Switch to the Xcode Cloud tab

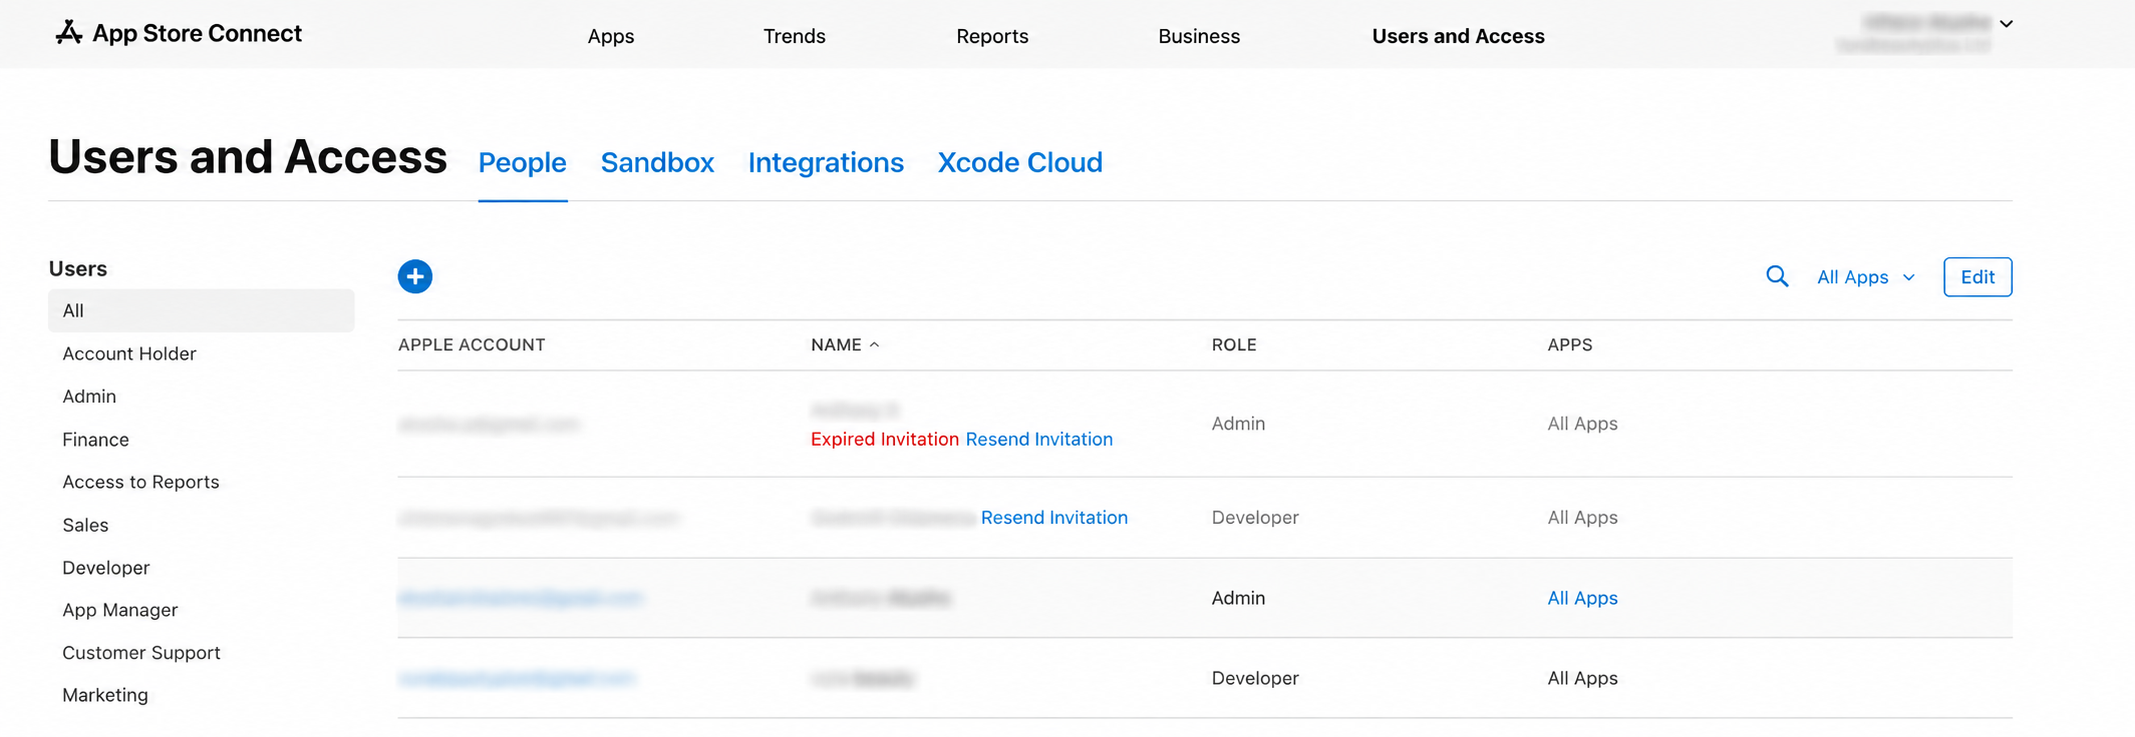1020,162
